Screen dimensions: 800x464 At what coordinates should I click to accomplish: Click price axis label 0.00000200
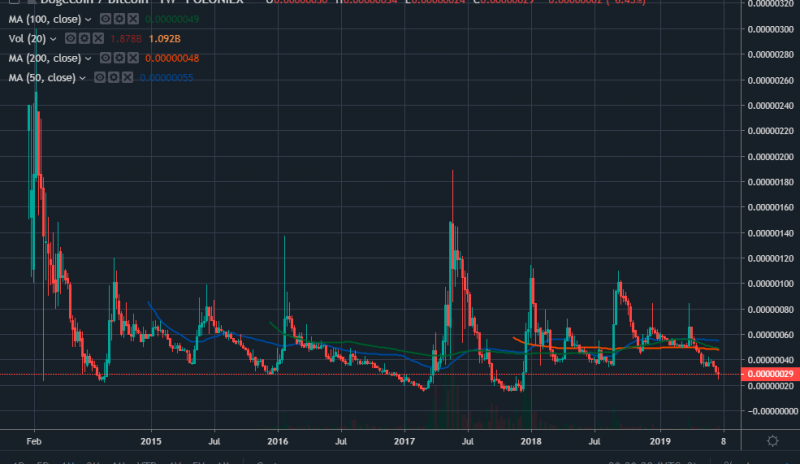click(770, 156)
